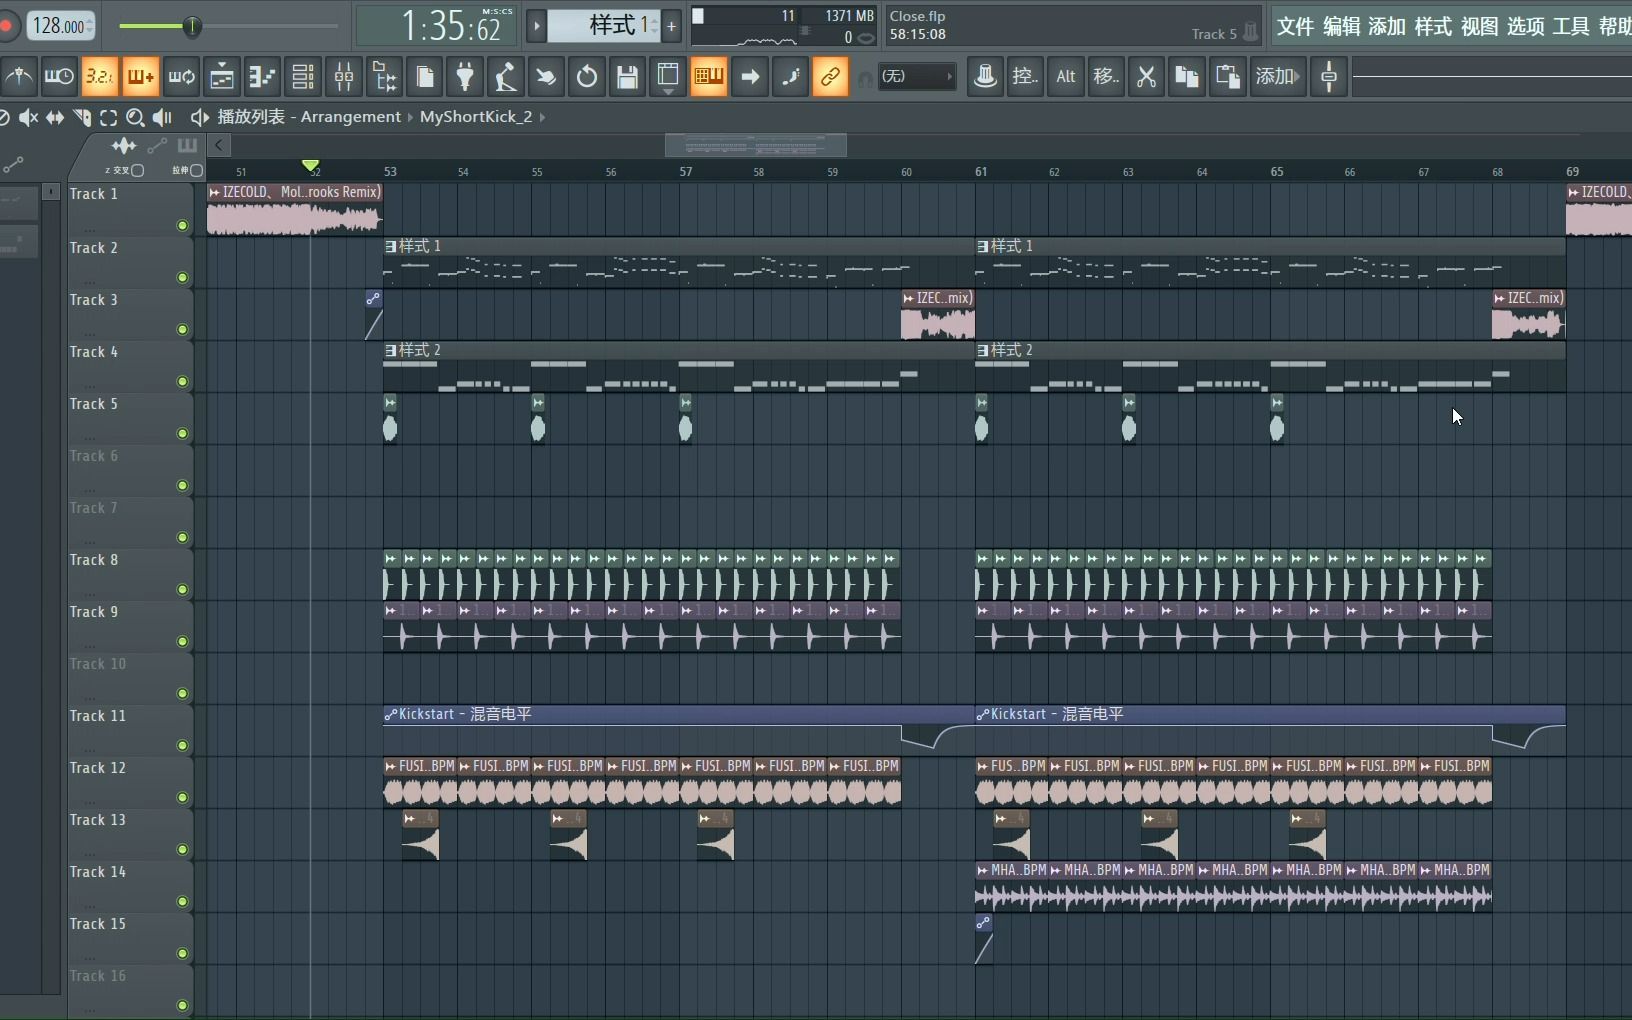
Task: Select the playback speaker tool
Action: [x=162, y=118]
